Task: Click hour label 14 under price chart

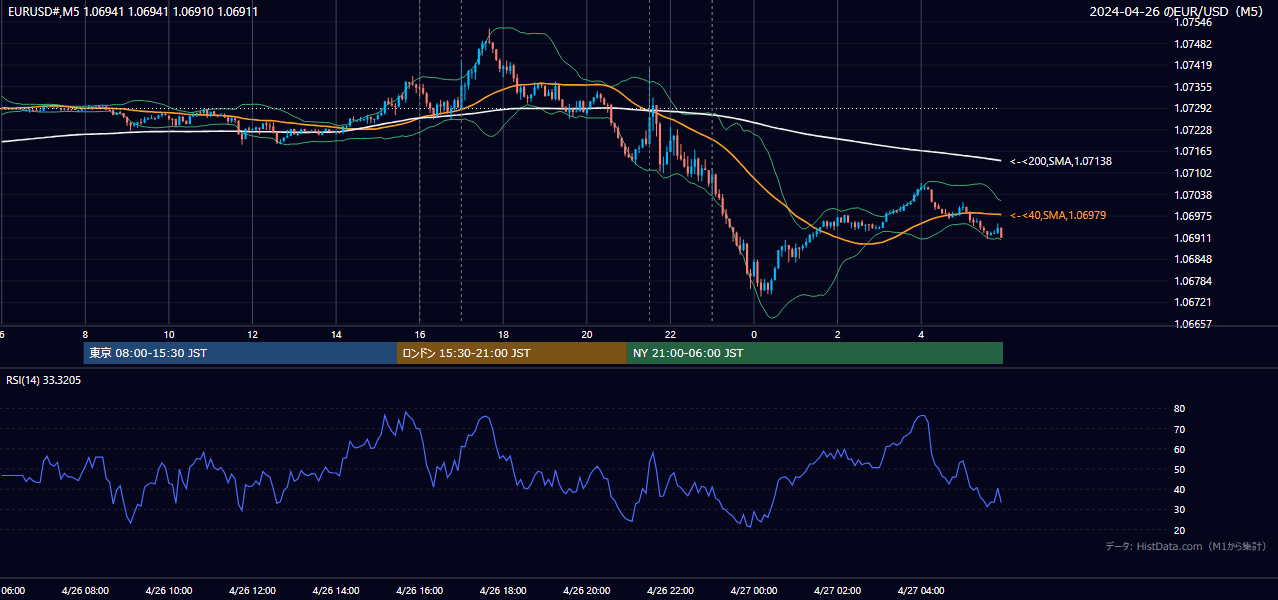Action: [336, 334]
